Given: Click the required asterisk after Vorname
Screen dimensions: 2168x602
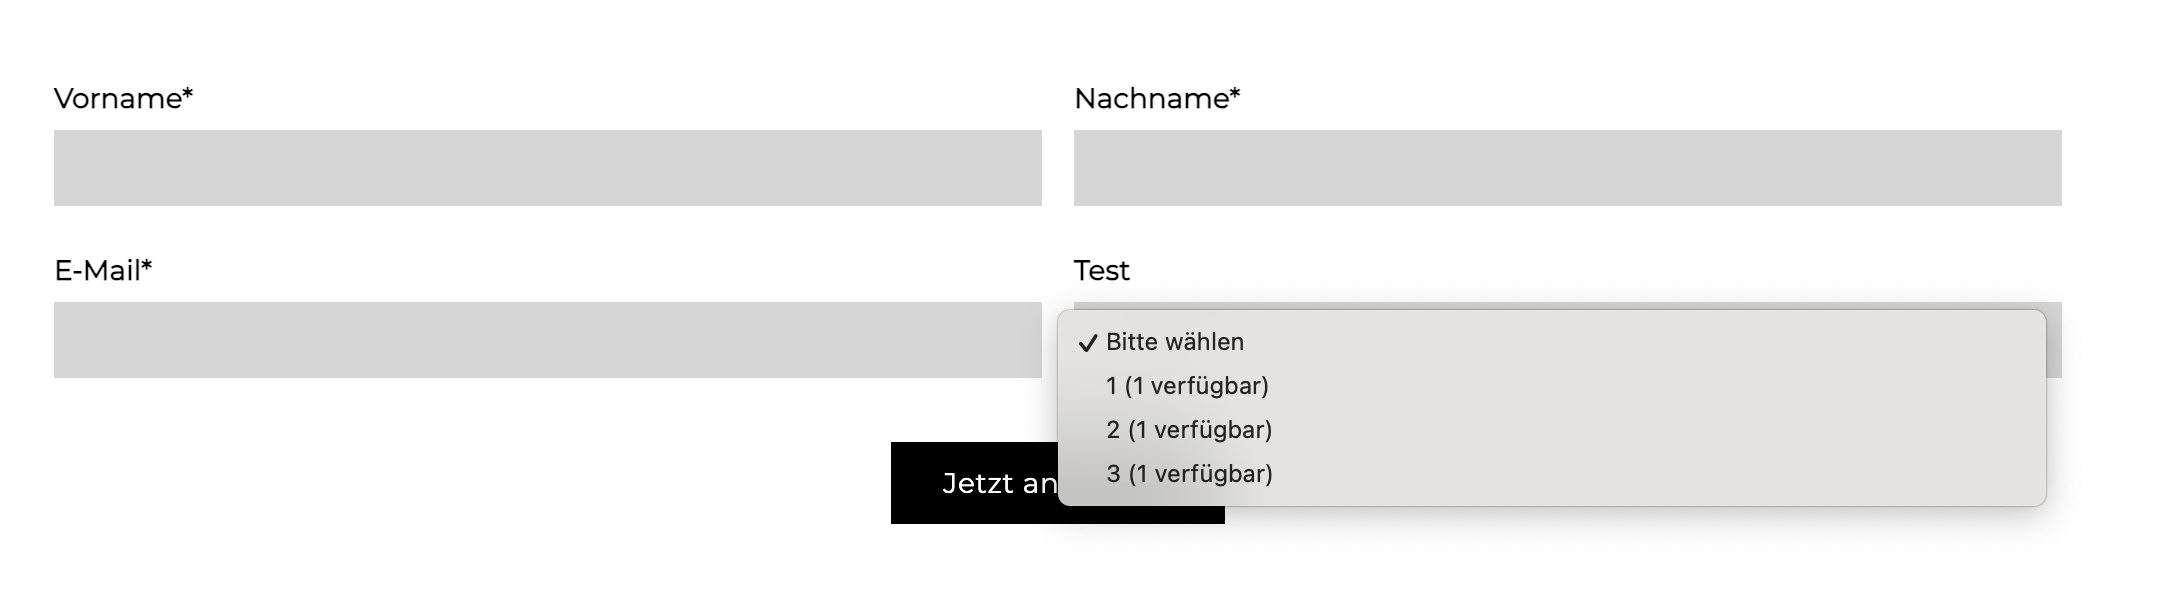Looking at the screenshot, I should [188, 94].
